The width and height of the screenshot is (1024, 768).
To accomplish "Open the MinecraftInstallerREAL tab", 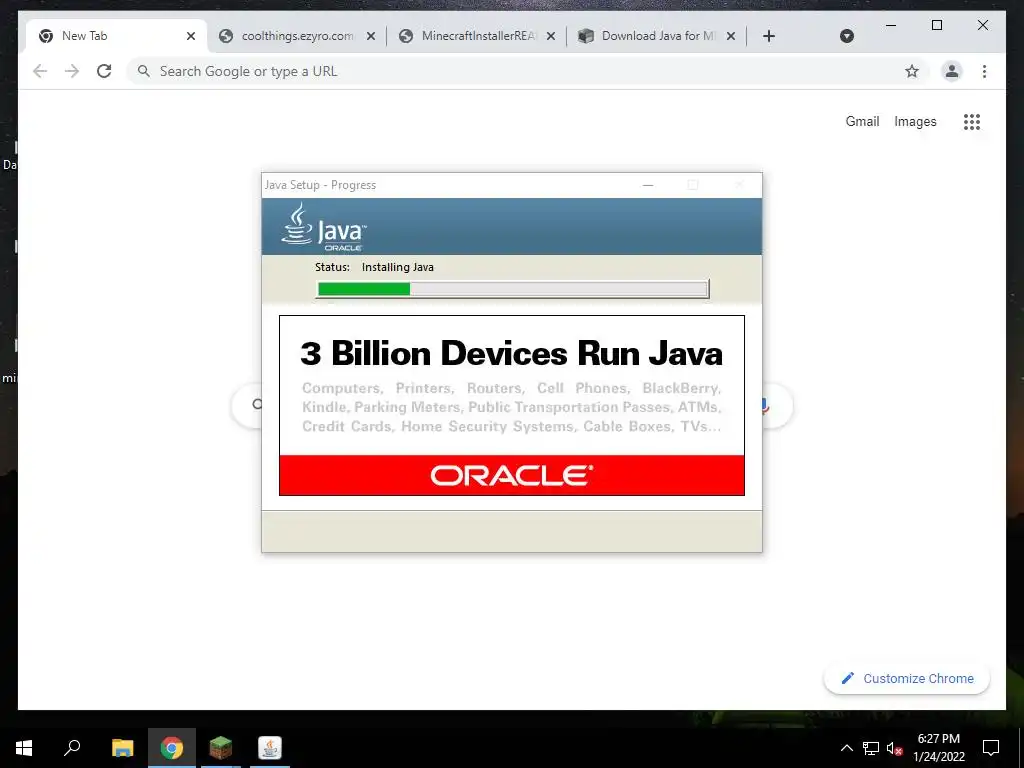I will pos(477,36).
